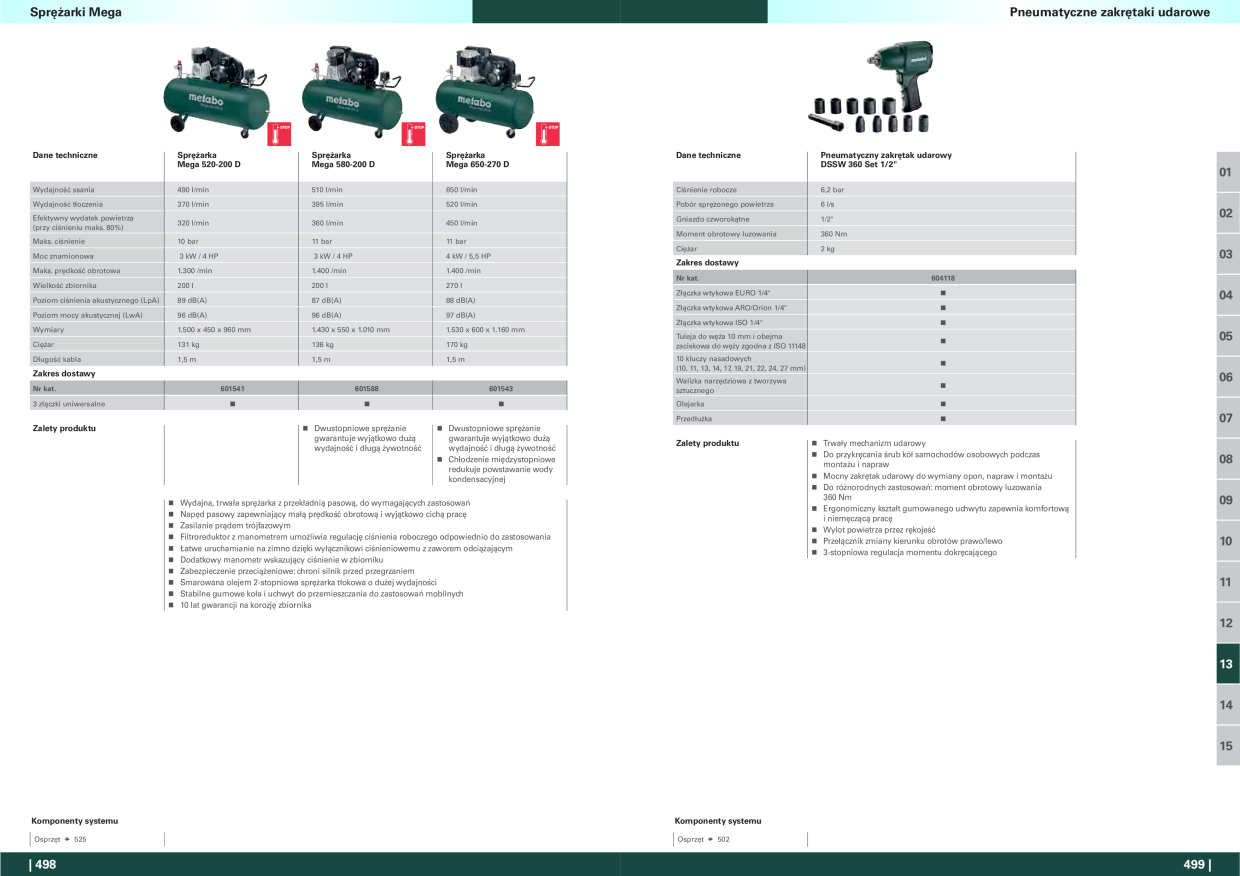Click the Maks. ciśnienie row label
1240x876 pixels.
[x=58, y=241]
